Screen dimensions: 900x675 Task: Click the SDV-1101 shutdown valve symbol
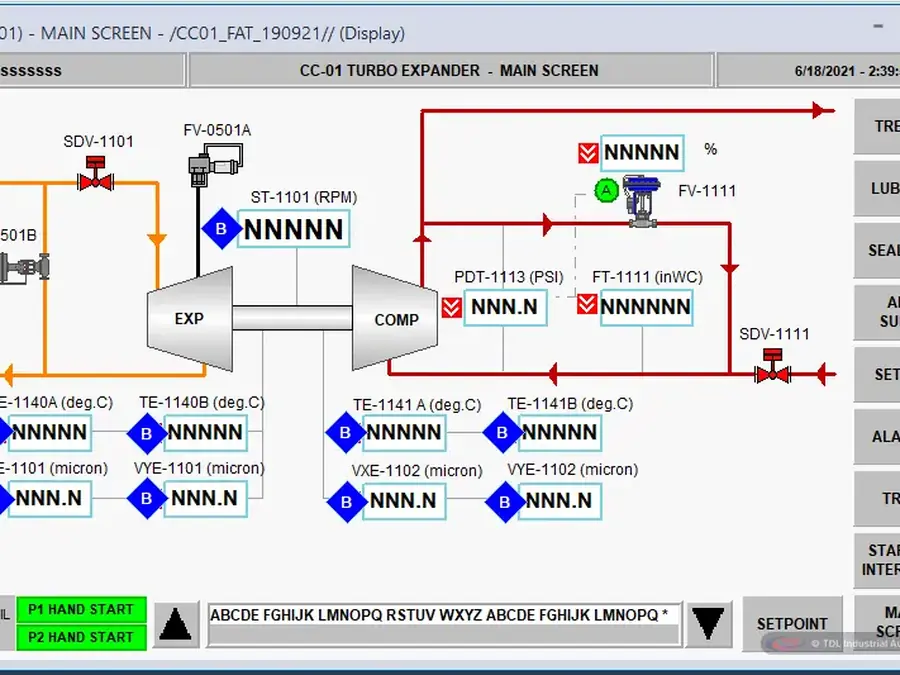[x=95, y=173]
